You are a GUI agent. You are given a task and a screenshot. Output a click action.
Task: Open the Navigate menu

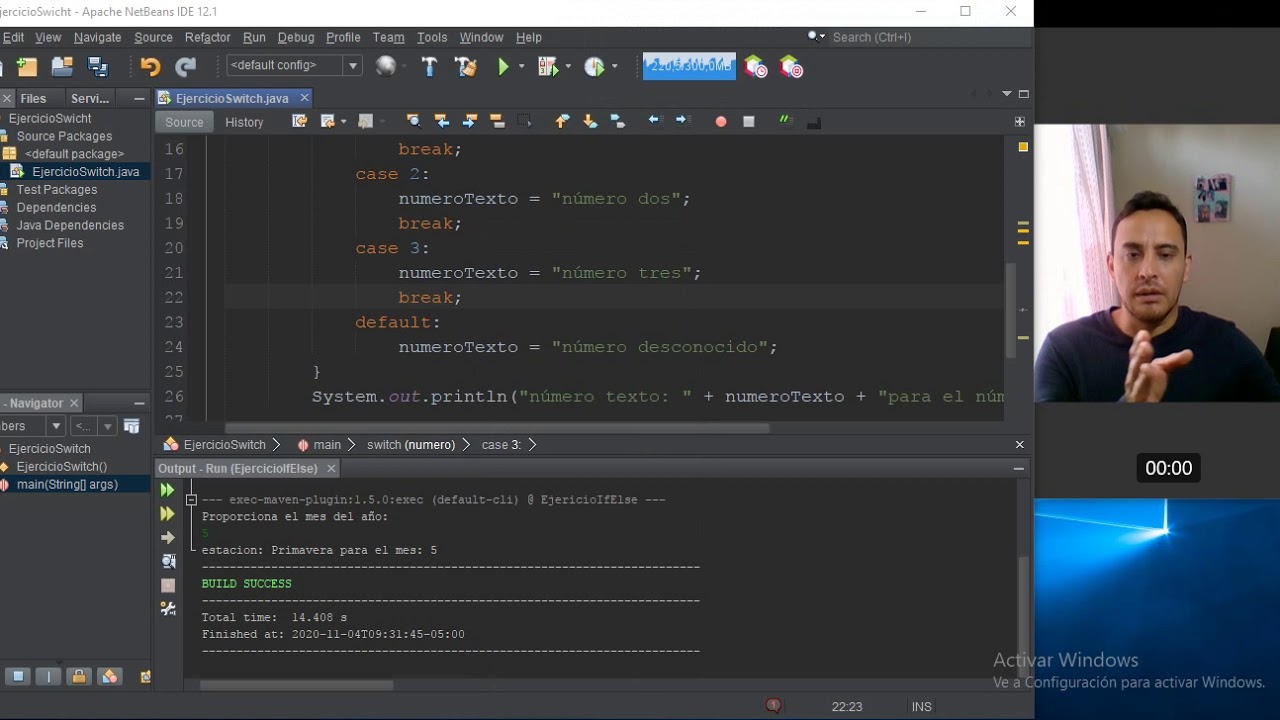tap(97, 37)
